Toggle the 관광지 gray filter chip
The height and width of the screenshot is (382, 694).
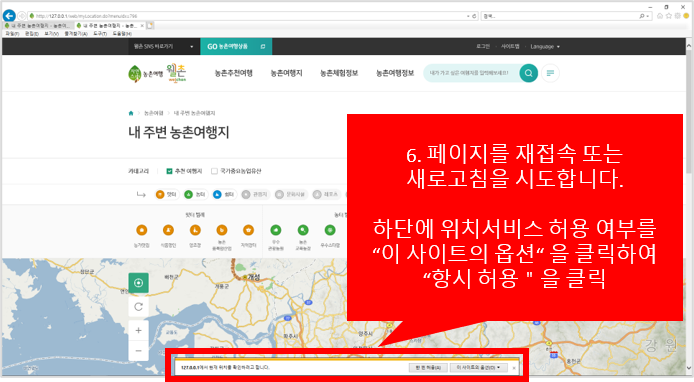tap(255, 195)
